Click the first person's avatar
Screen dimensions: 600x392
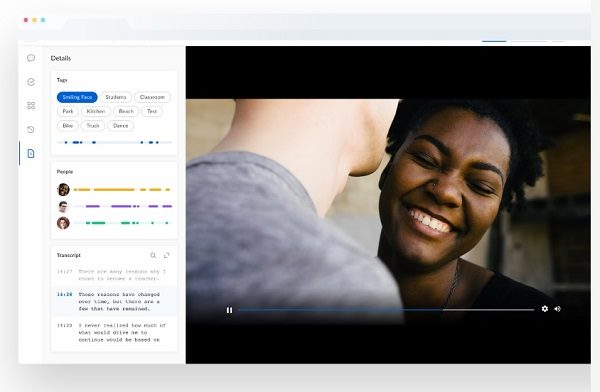(x=63, y=189)
